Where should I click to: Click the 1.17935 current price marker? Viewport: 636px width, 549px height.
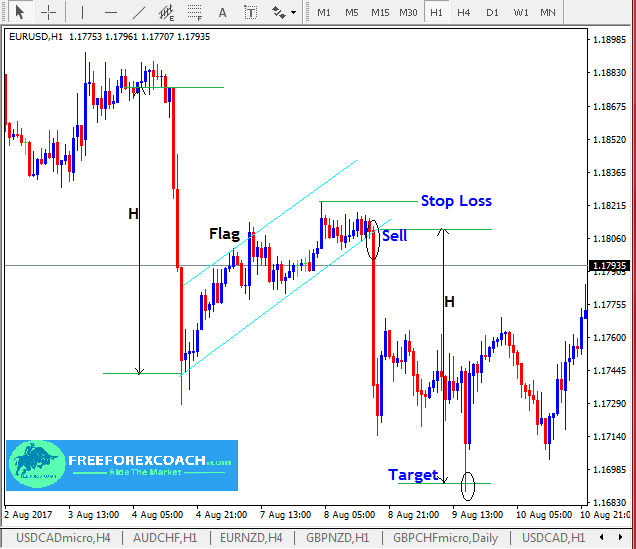pyautogui.click(x=609, y=266)
